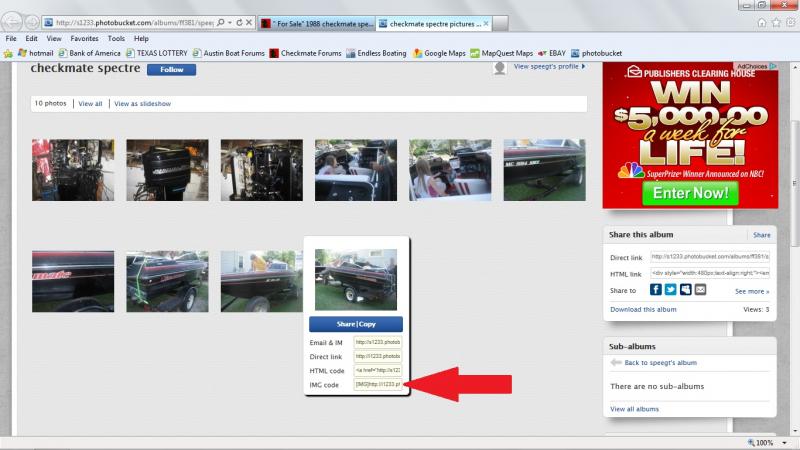Click the Email & IM code field
The image size is (800, 450).
[x=378, y=342]
